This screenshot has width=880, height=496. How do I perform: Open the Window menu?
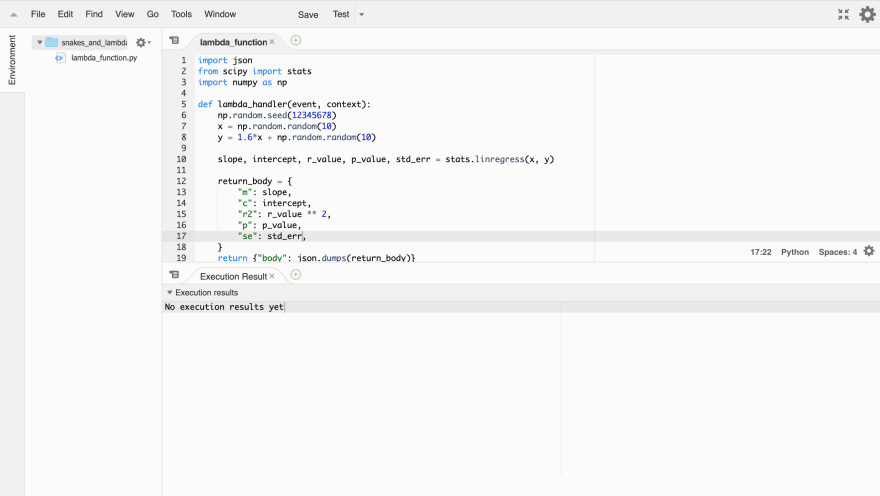click(x=220, y=14)
